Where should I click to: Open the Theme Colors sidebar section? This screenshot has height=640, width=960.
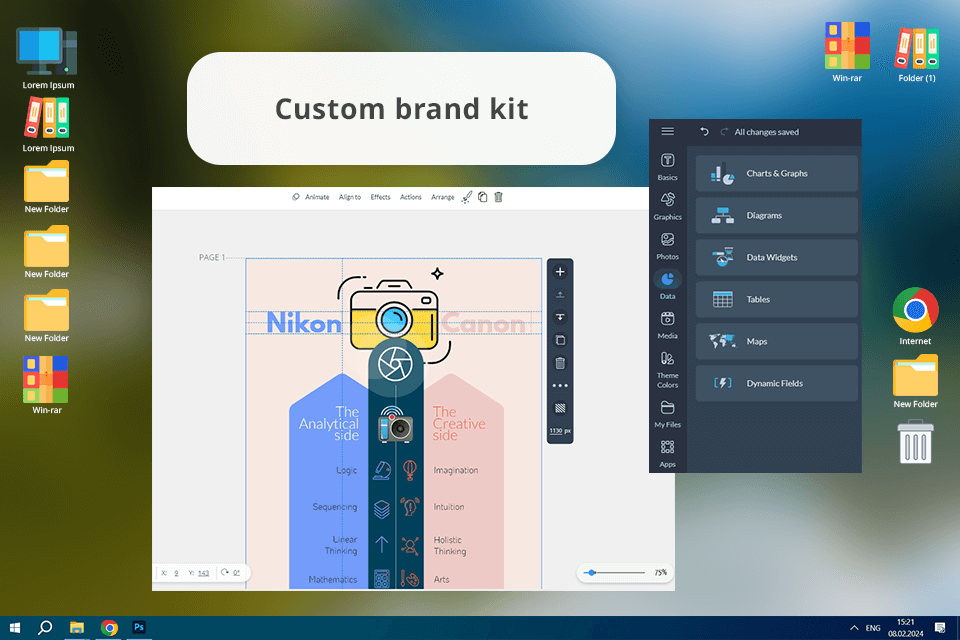(x=667, y=370)
